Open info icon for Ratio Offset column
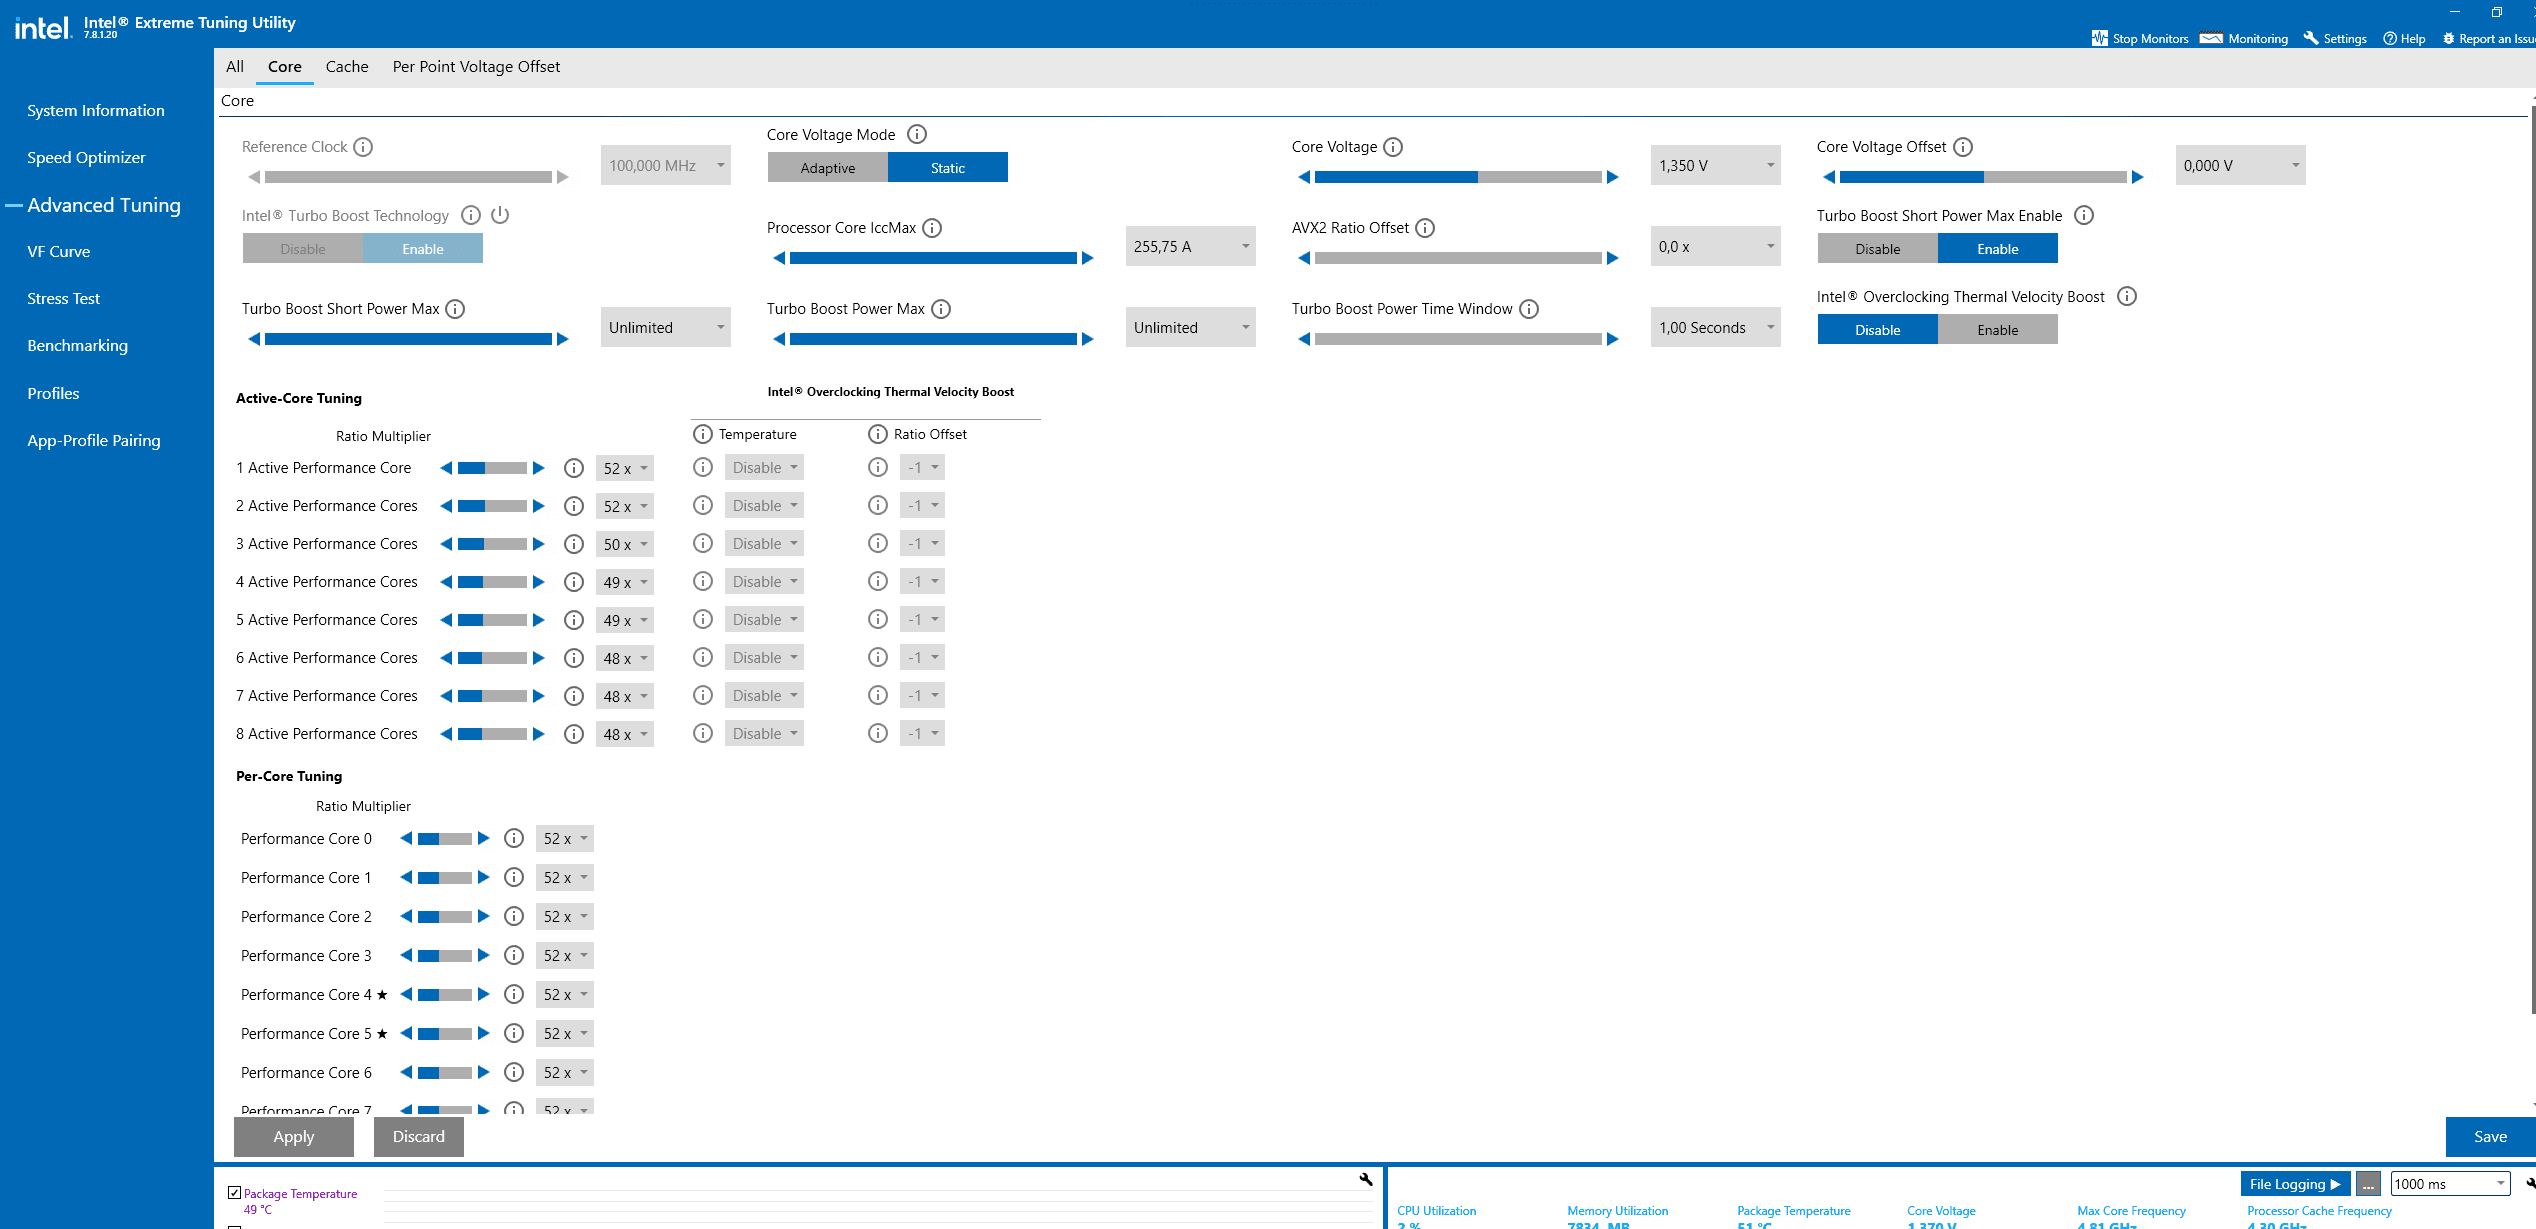2536x1229 pixels. [x=878, y=434]
